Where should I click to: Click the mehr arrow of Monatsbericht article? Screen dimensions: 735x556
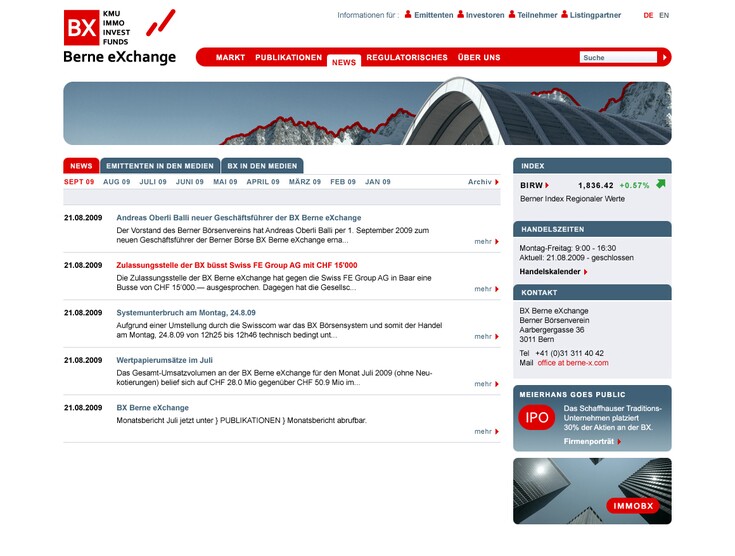[497, 431]
